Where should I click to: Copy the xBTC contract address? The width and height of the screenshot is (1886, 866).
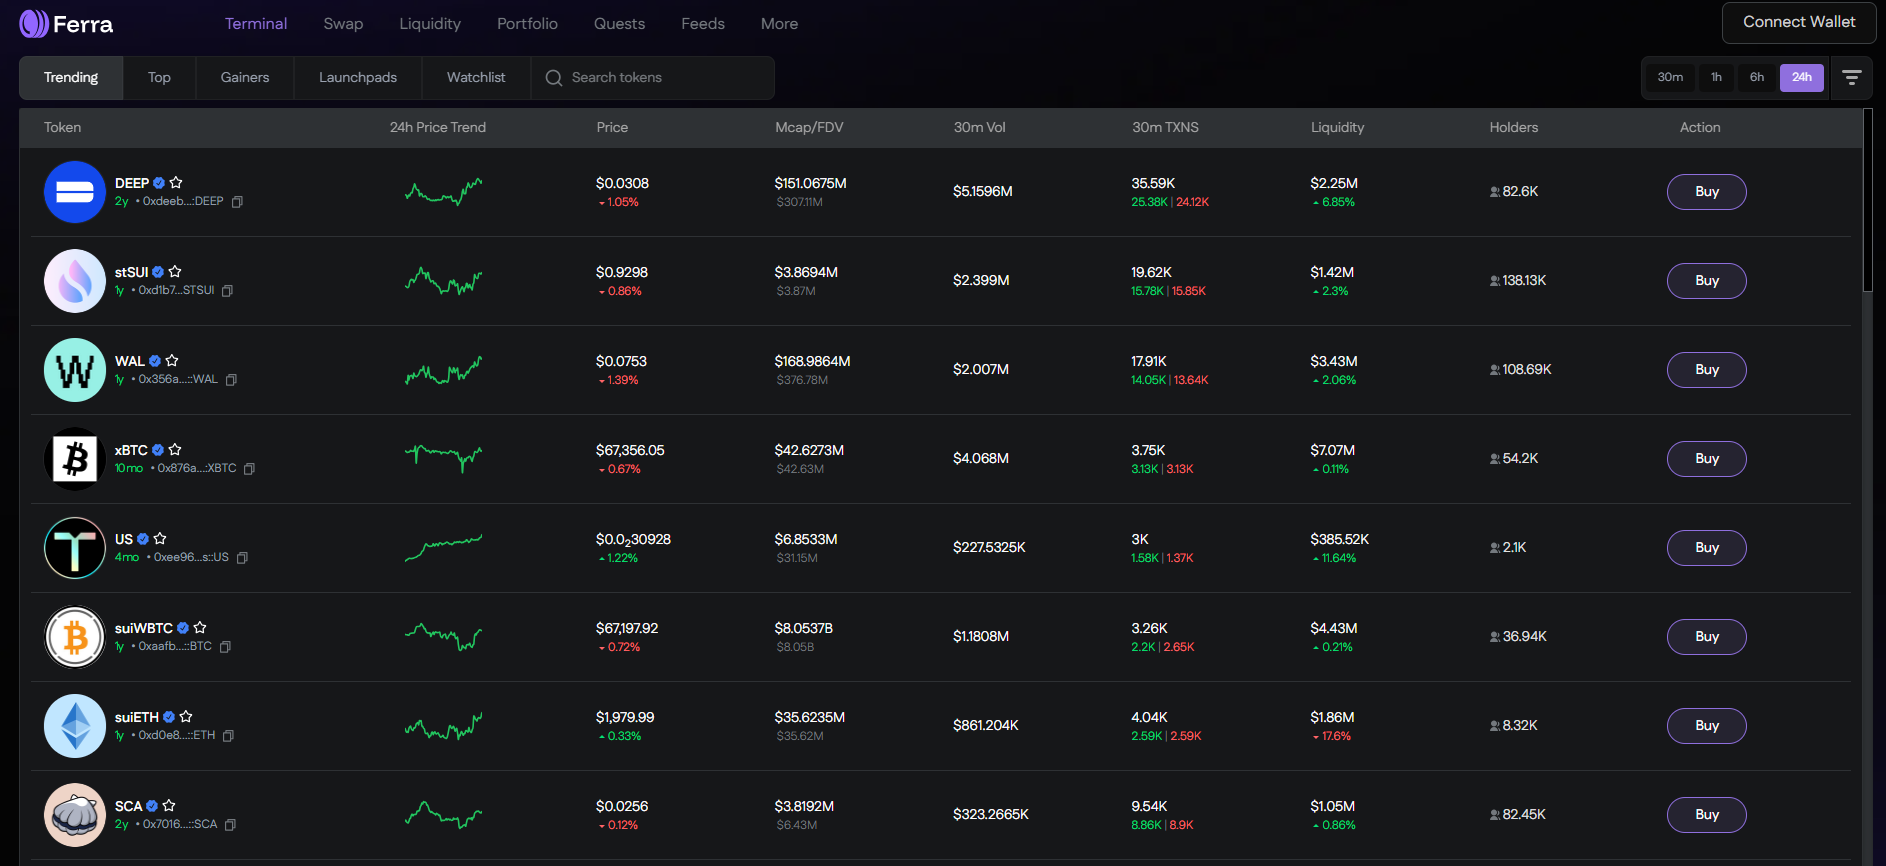point(249,469)
